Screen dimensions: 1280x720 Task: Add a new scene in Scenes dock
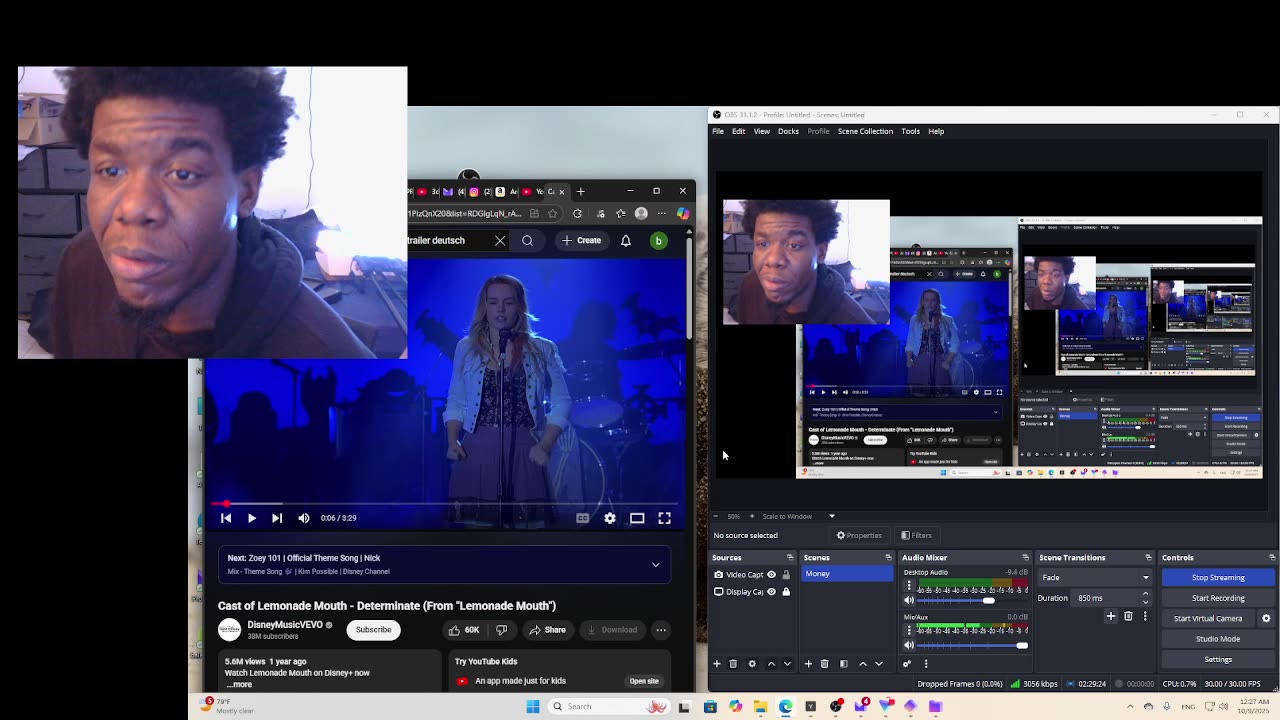point(808,664)
